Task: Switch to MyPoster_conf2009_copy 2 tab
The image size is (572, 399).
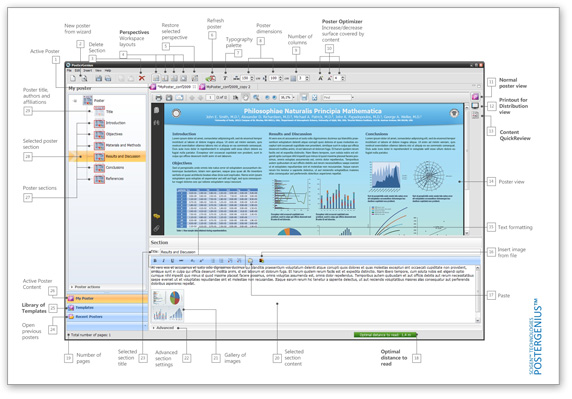Action: (225, 87)
